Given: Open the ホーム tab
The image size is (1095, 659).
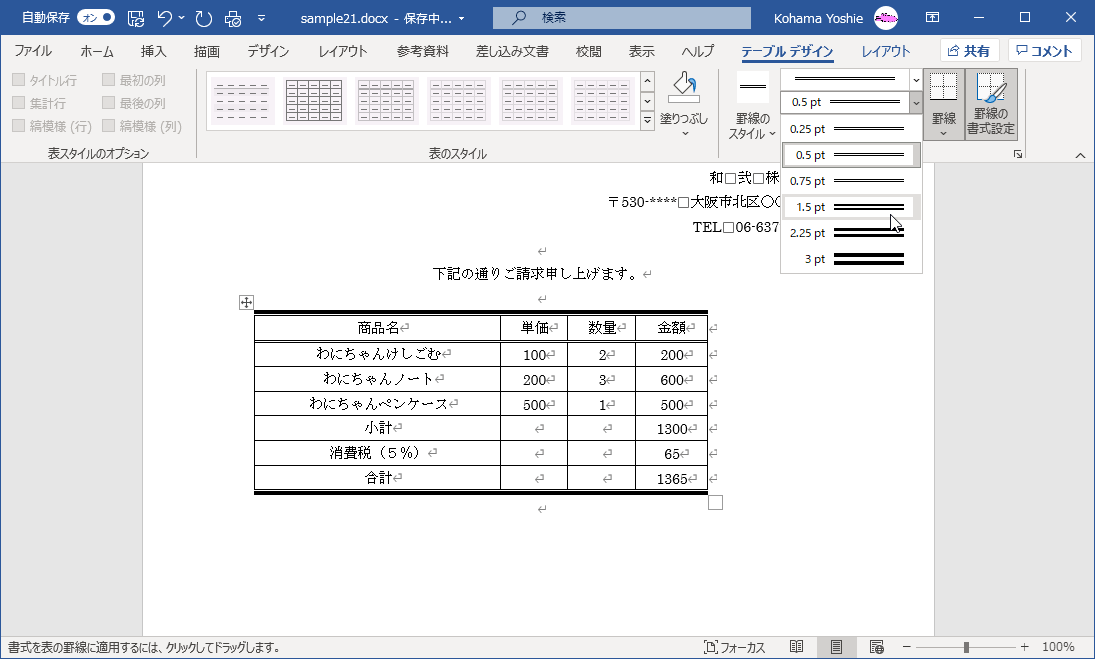Looking at the screenshot, I should (x=96, y=51).
